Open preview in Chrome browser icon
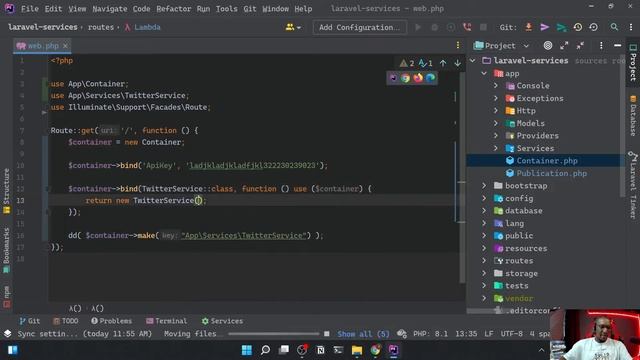 point(405,78)
